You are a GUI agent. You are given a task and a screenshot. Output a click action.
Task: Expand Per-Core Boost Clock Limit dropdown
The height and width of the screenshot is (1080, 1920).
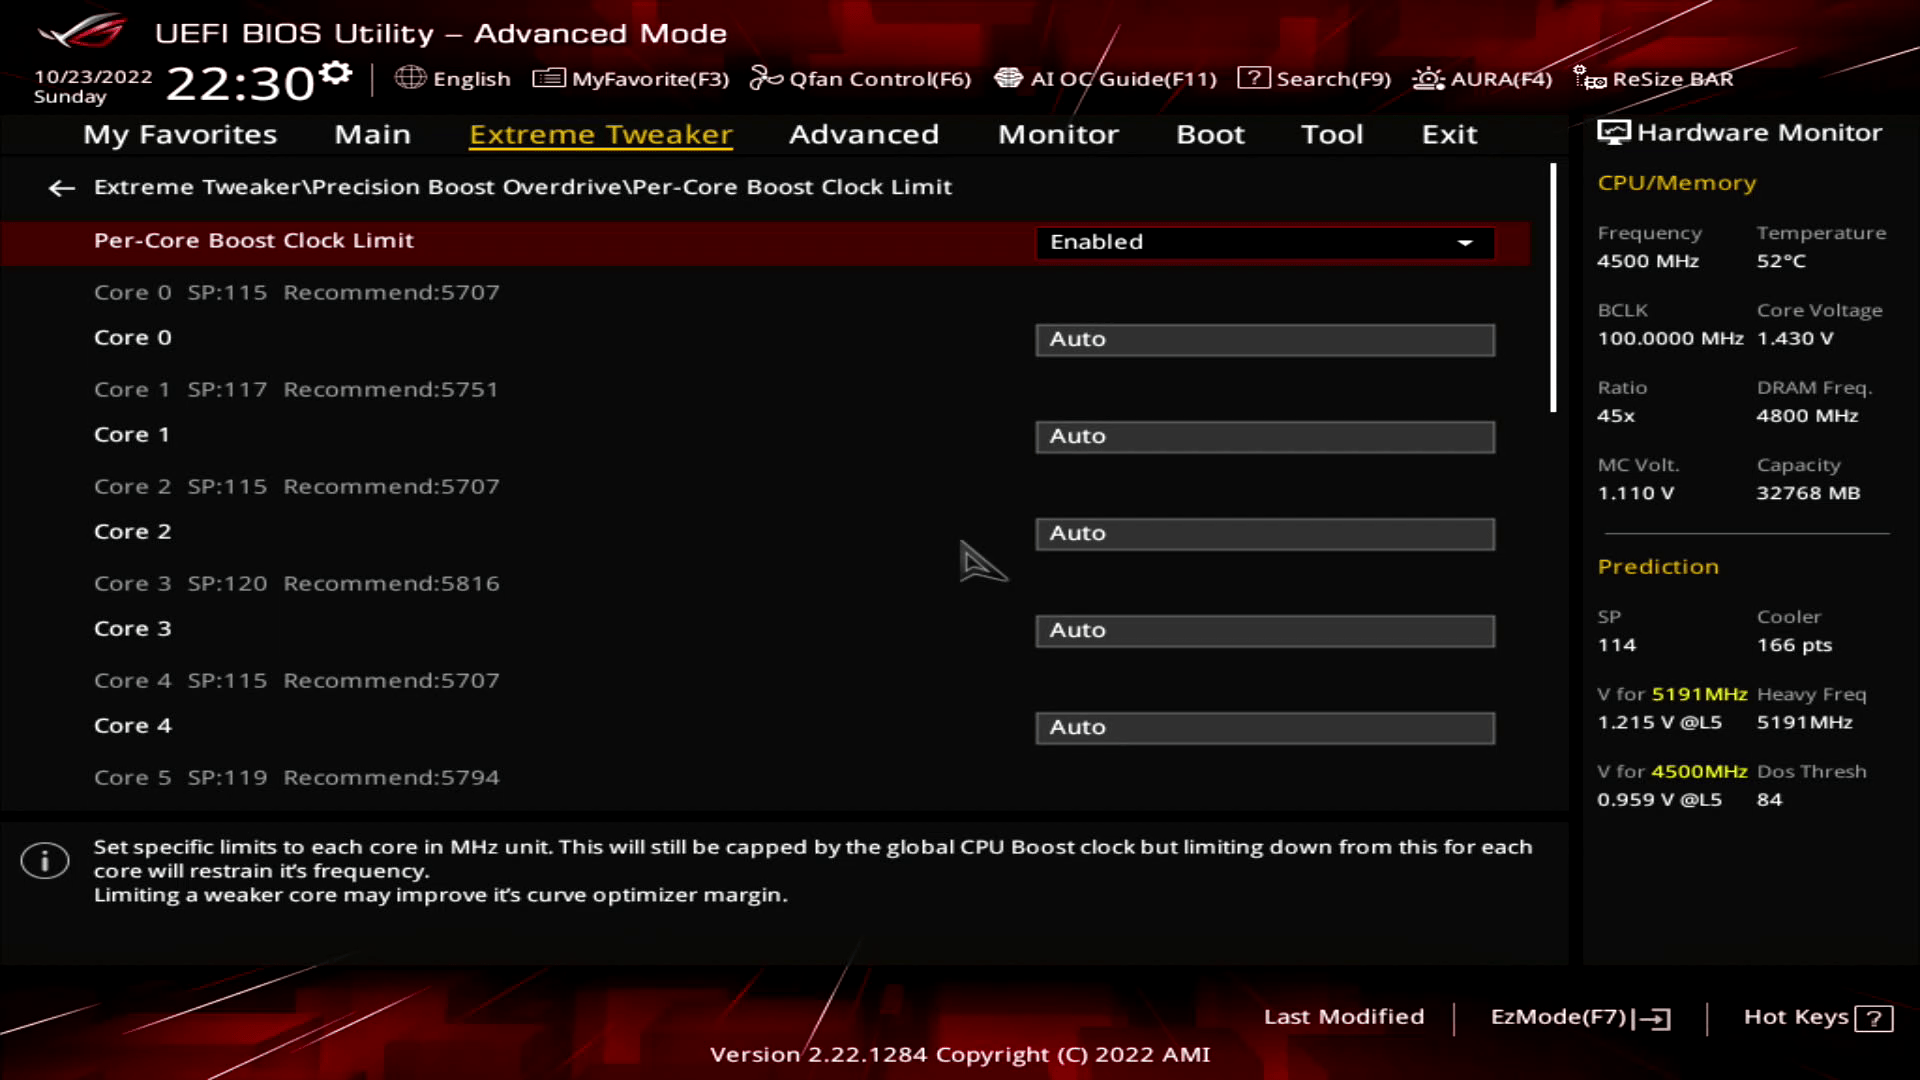pos(1264,242)
